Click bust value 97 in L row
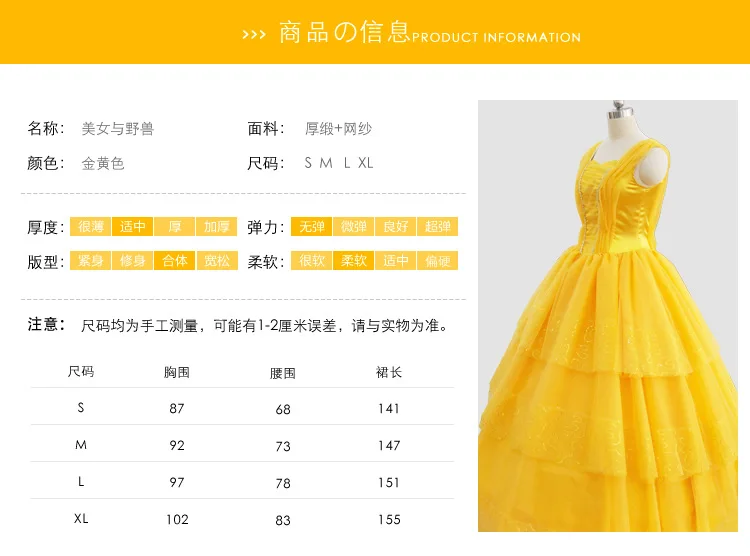 (176, 482)
